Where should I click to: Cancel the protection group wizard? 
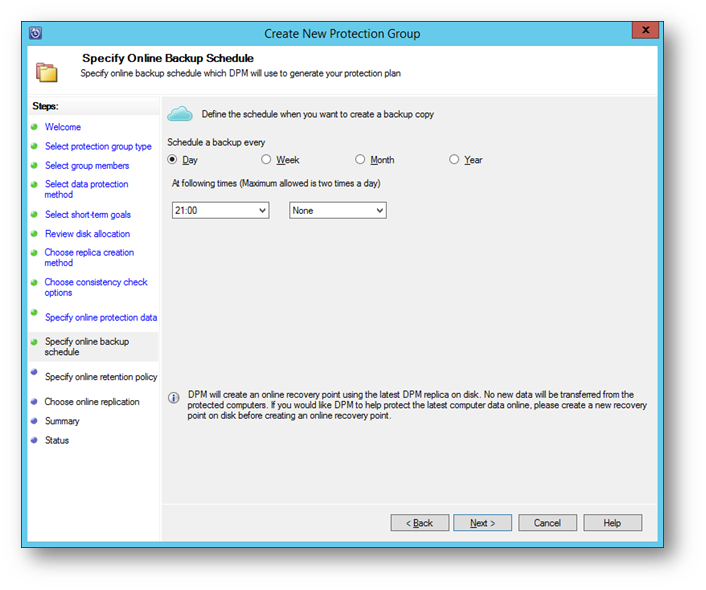tap(548, 523)
